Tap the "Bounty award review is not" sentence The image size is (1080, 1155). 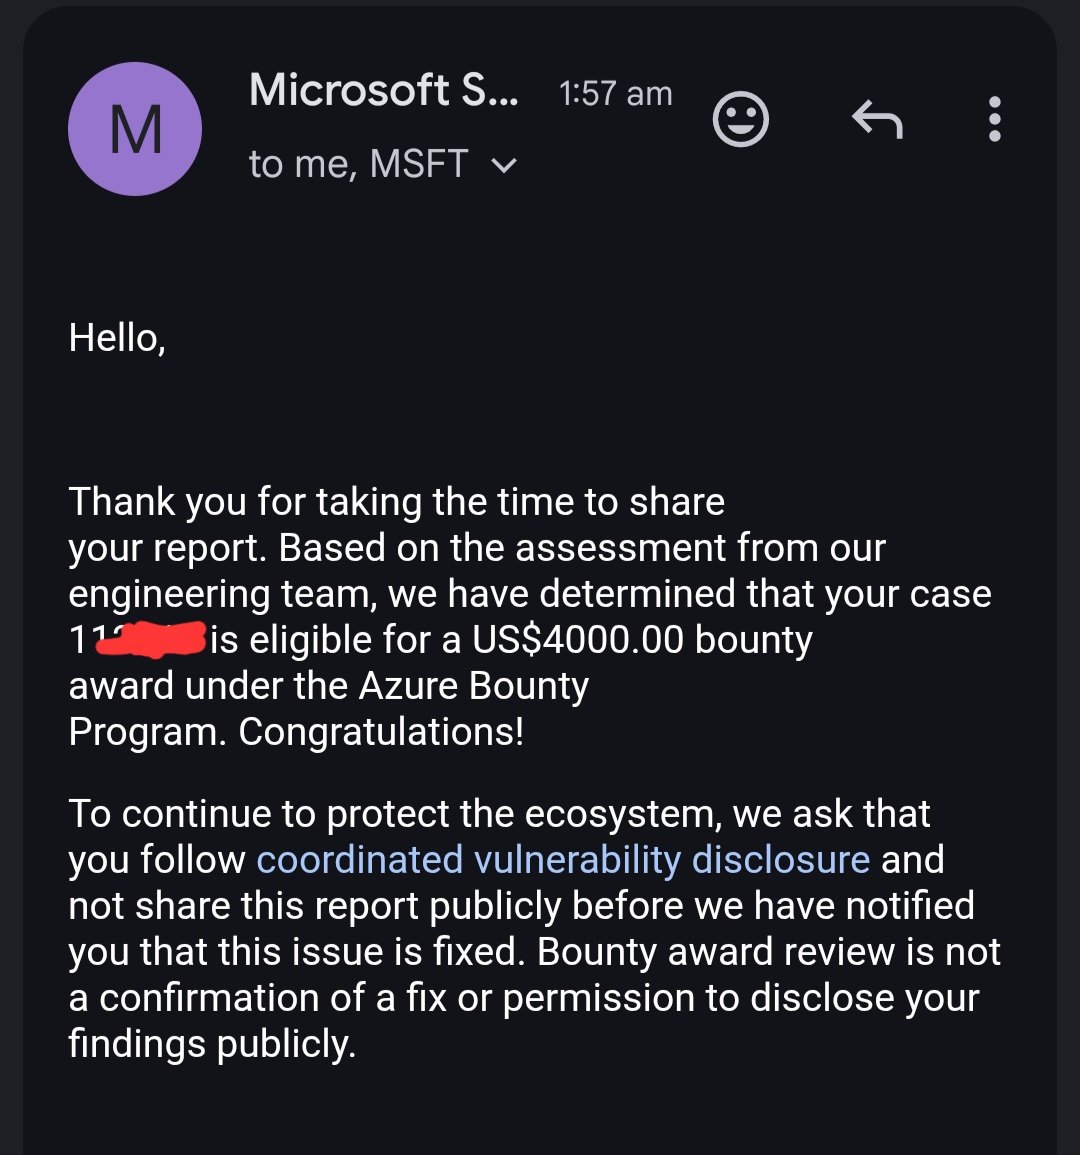pyautogui.click(x=768, y=952)
